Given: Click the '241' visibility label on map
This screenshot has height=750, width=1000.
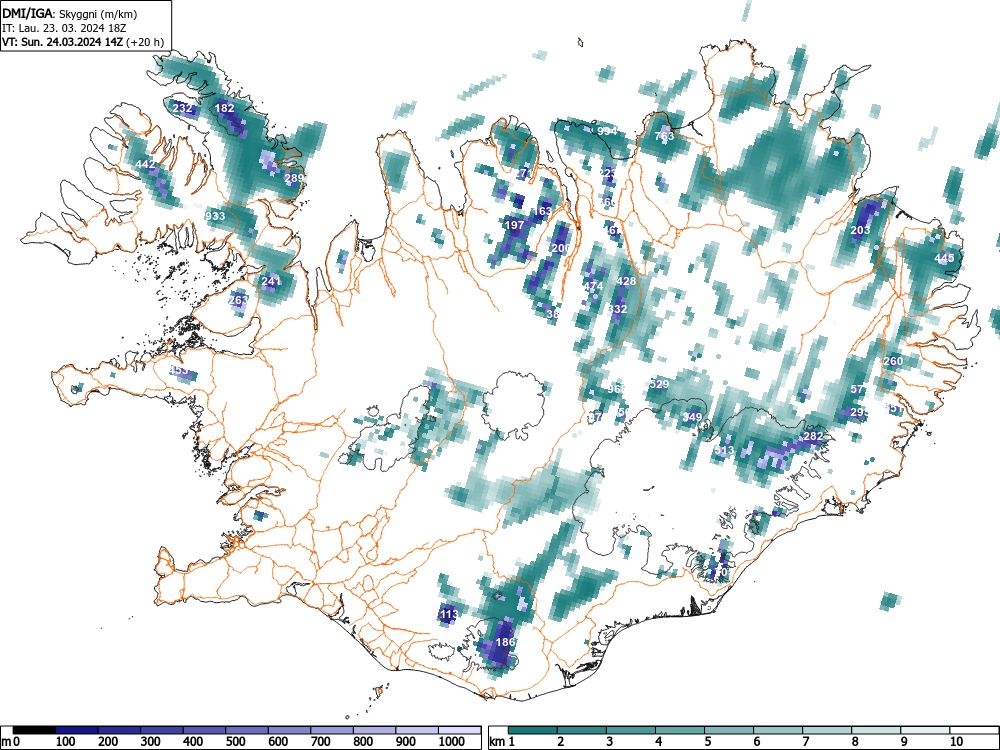Looking at the screenshot, I should 271,281.
